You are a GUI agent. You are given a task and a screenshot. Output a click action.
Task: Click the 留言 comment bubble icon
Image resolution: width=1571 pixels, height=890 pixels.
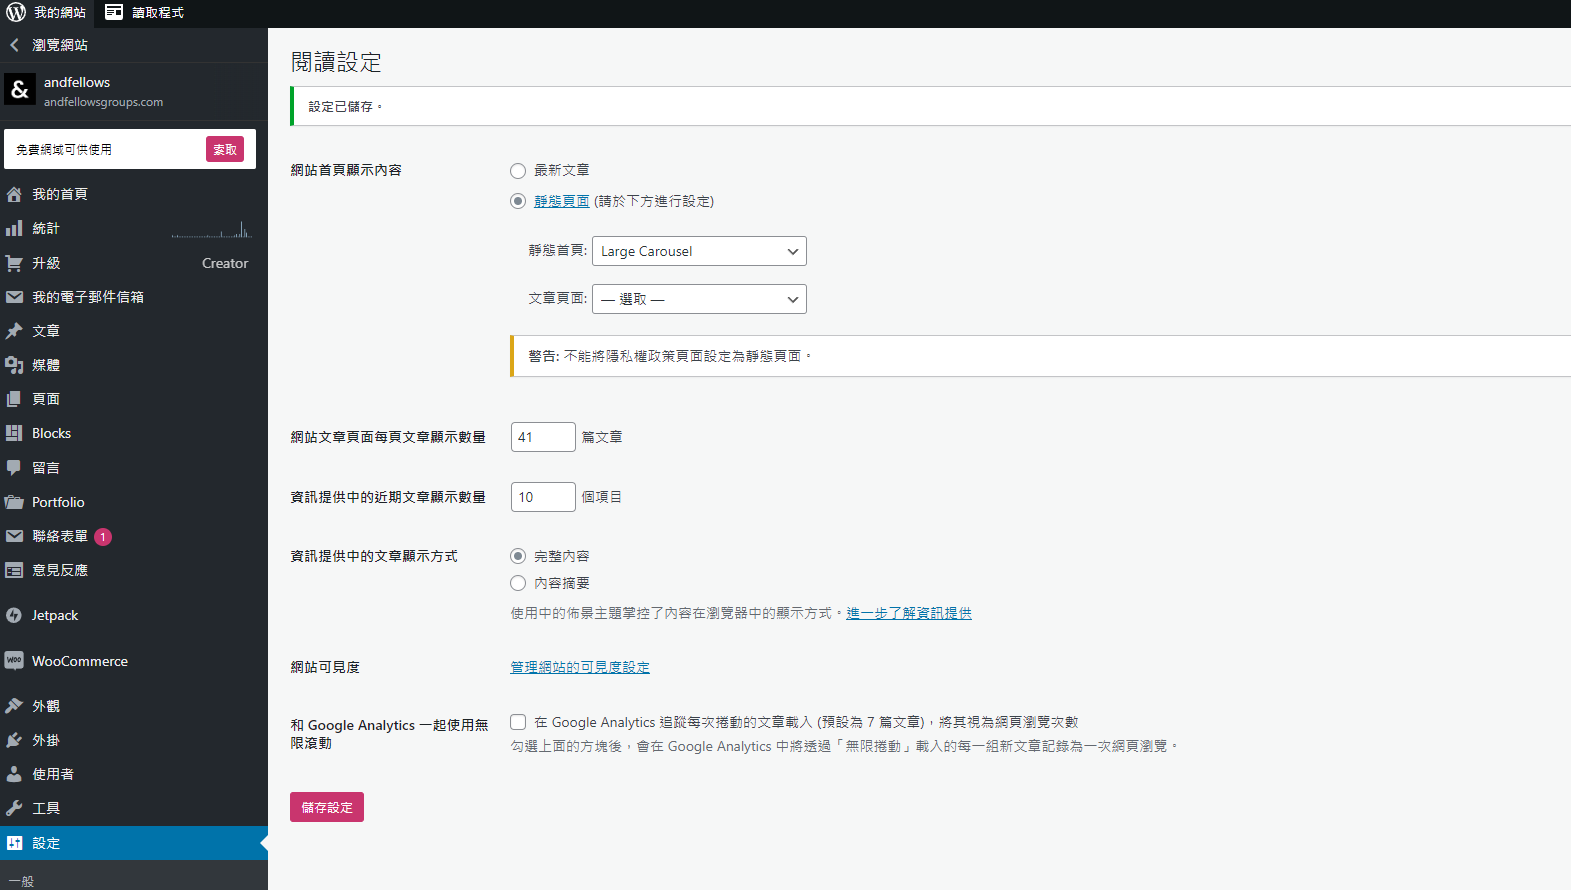pos(14,467)
